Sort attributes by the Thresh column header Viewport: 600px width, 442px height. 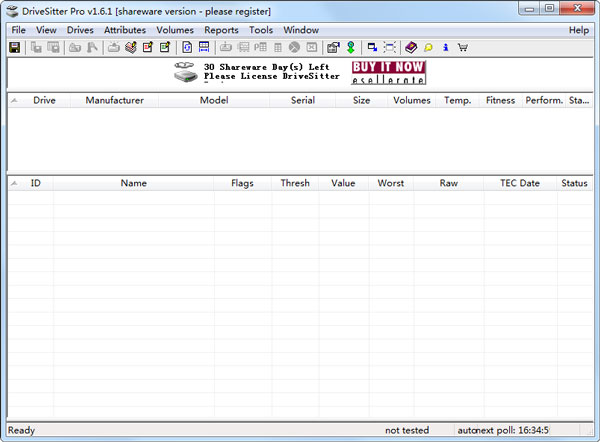tap(295, 183)
